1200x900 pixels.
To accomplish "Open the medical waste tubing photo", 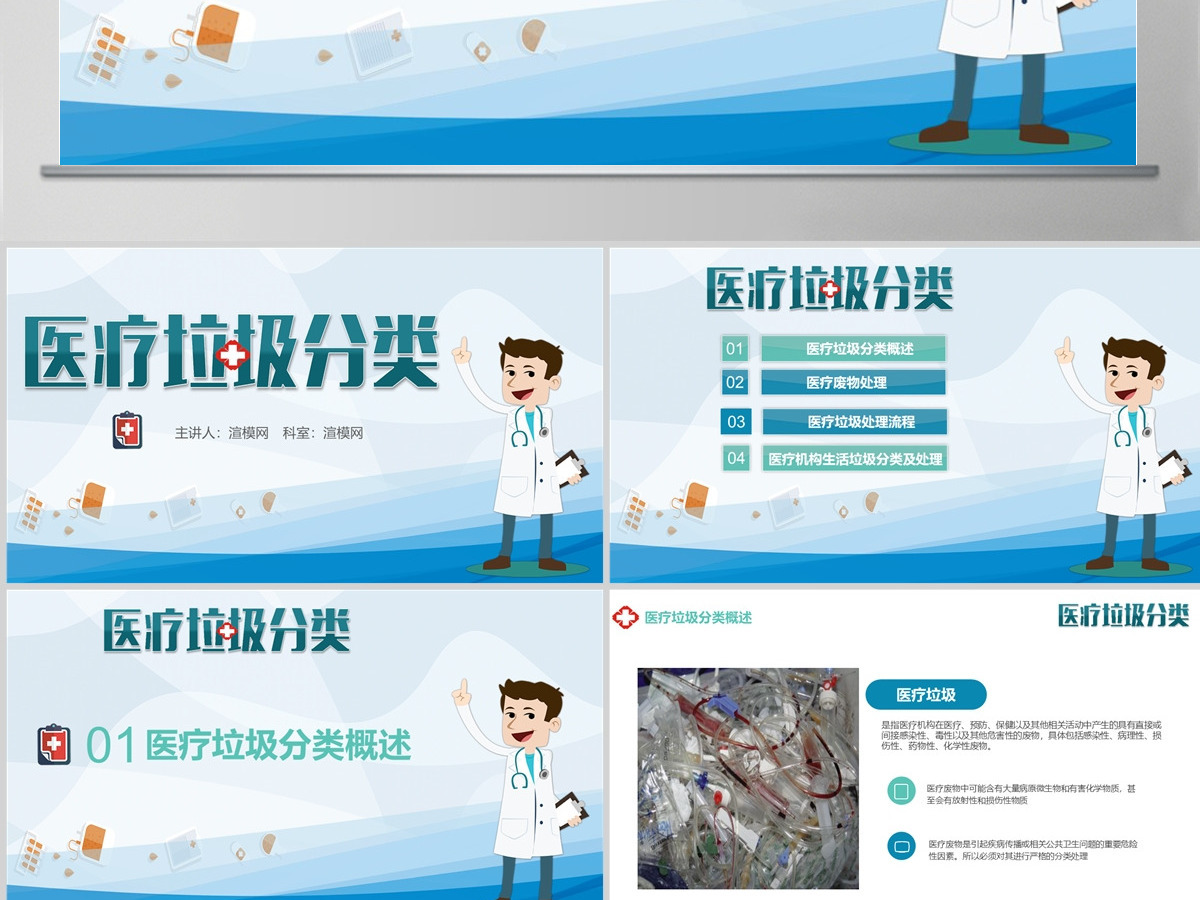I will tap(748, 779).
